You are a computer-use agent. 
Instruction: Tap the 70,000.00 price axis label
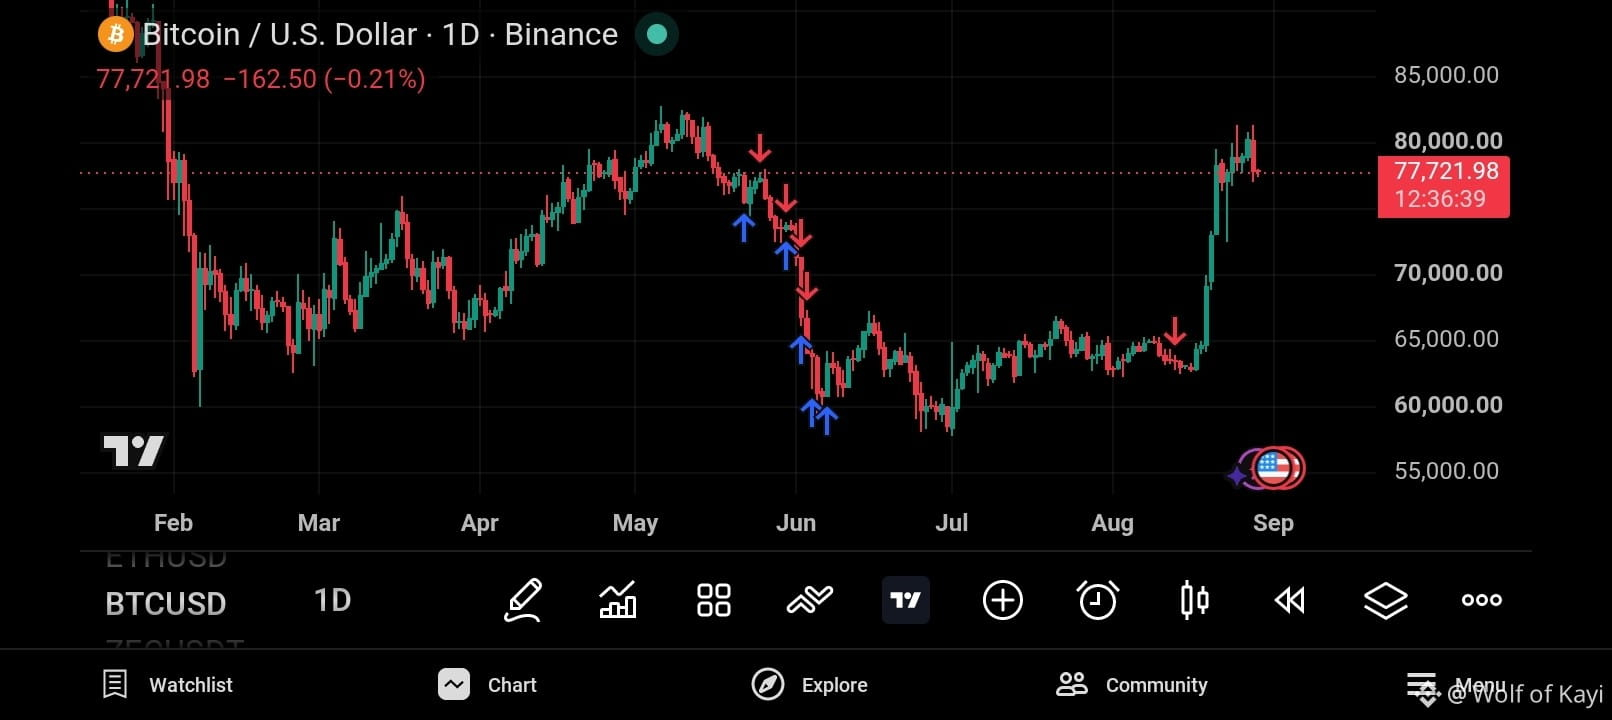pos(1448,273)
